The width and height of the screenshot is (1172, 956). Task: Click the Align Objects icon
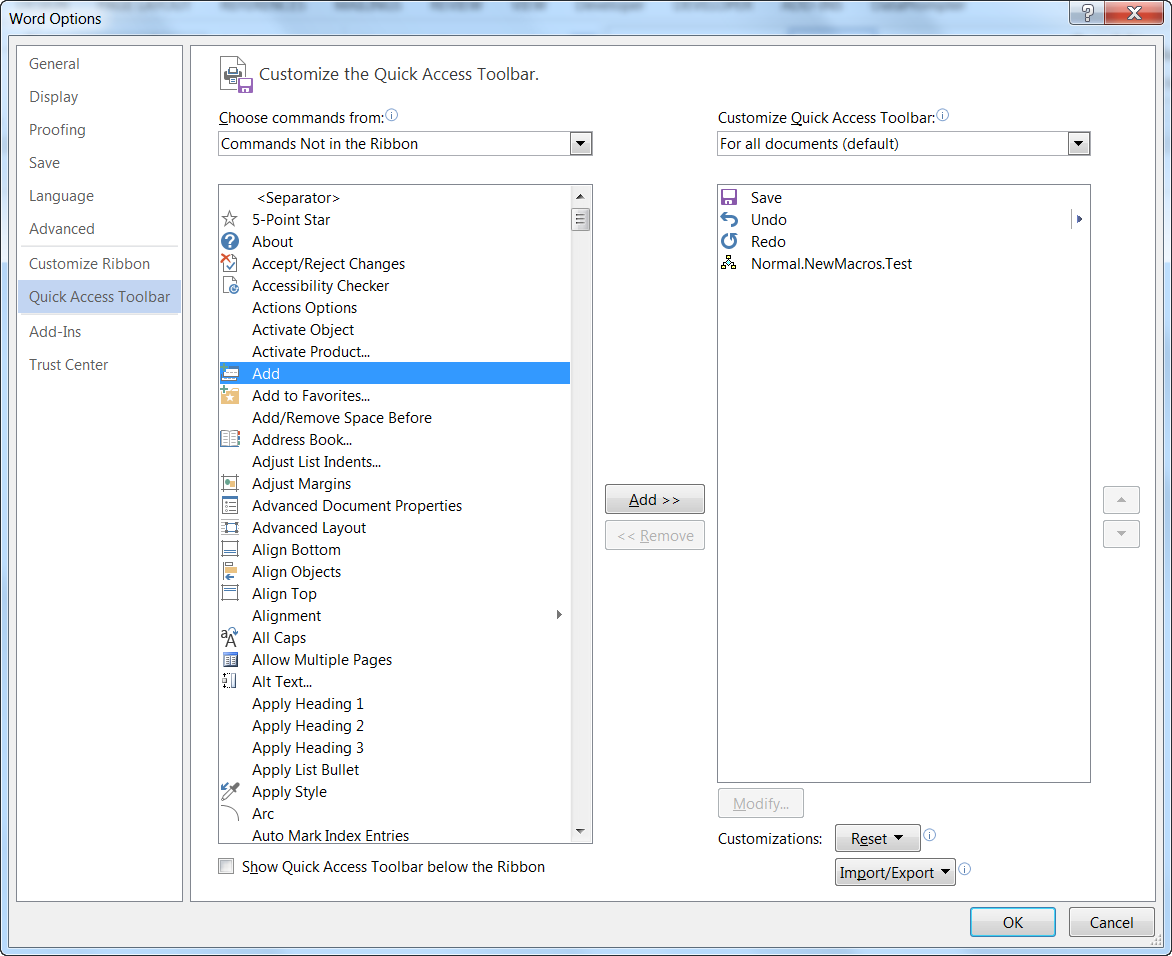pos(229,571)
